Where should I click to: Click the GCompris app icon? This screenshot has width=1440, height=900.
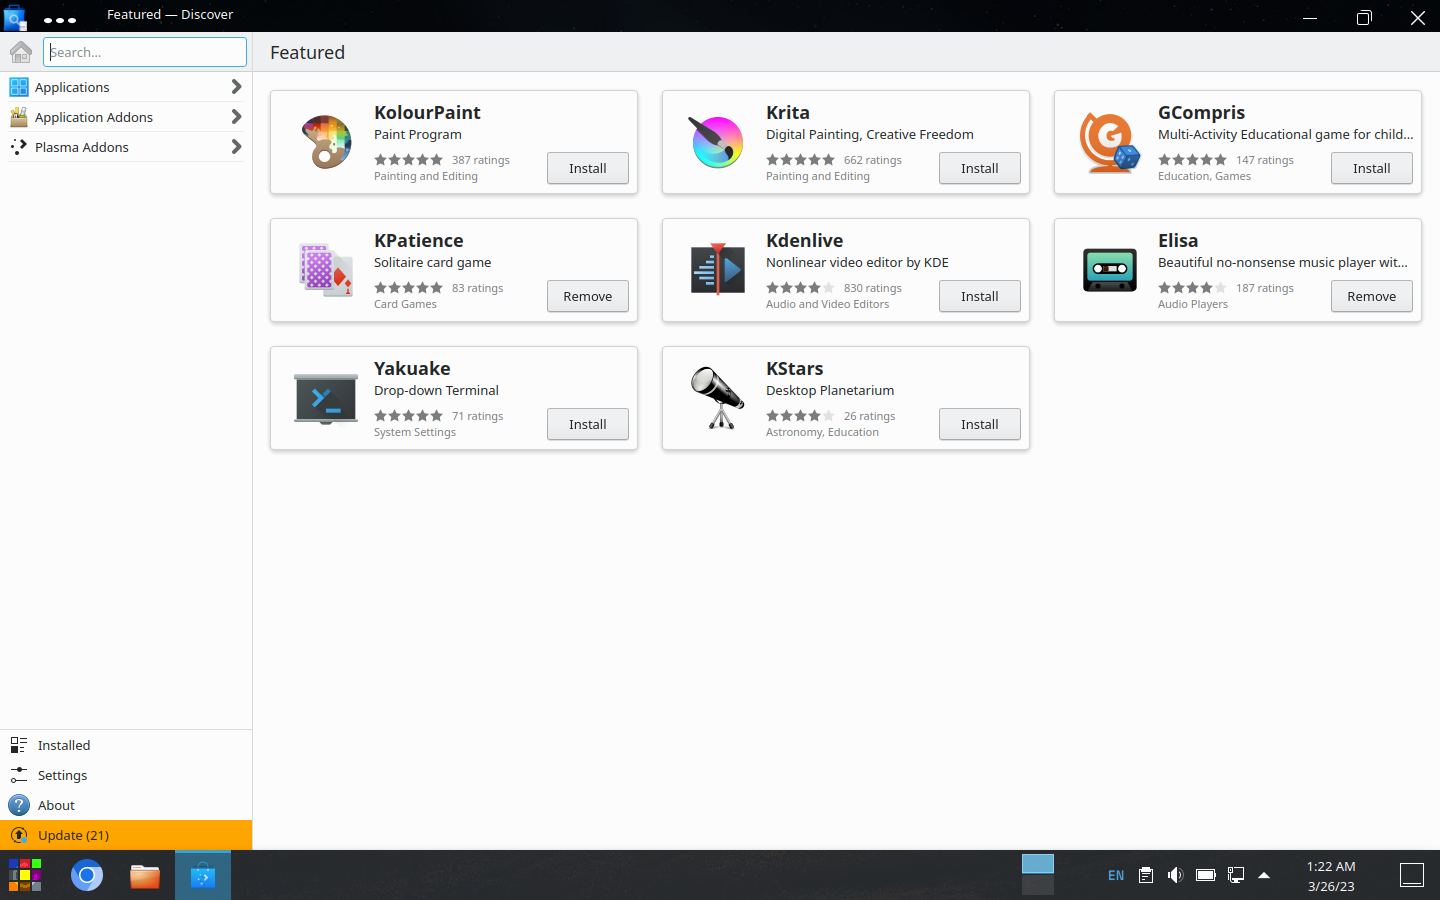tap(1109, 142)
